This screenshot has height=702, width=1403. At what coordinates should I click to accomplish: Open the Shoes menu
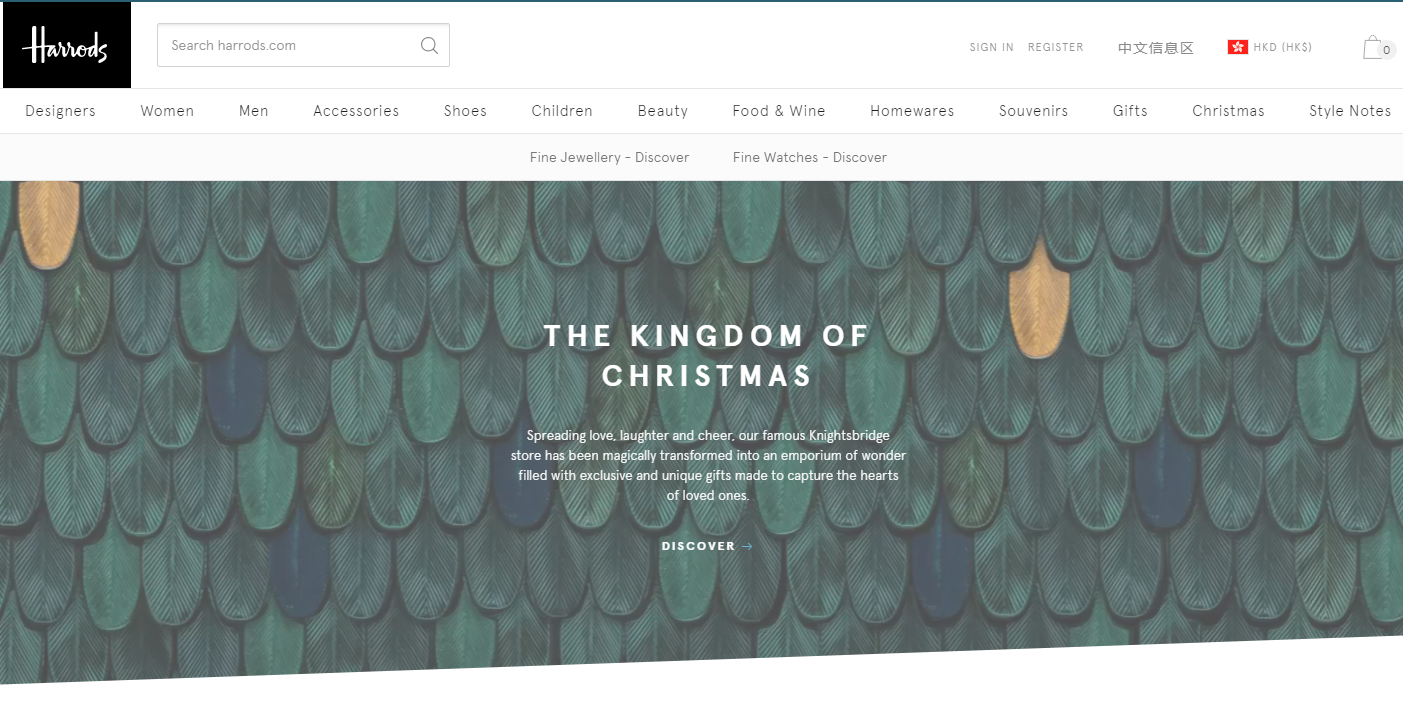pos(465,111)
